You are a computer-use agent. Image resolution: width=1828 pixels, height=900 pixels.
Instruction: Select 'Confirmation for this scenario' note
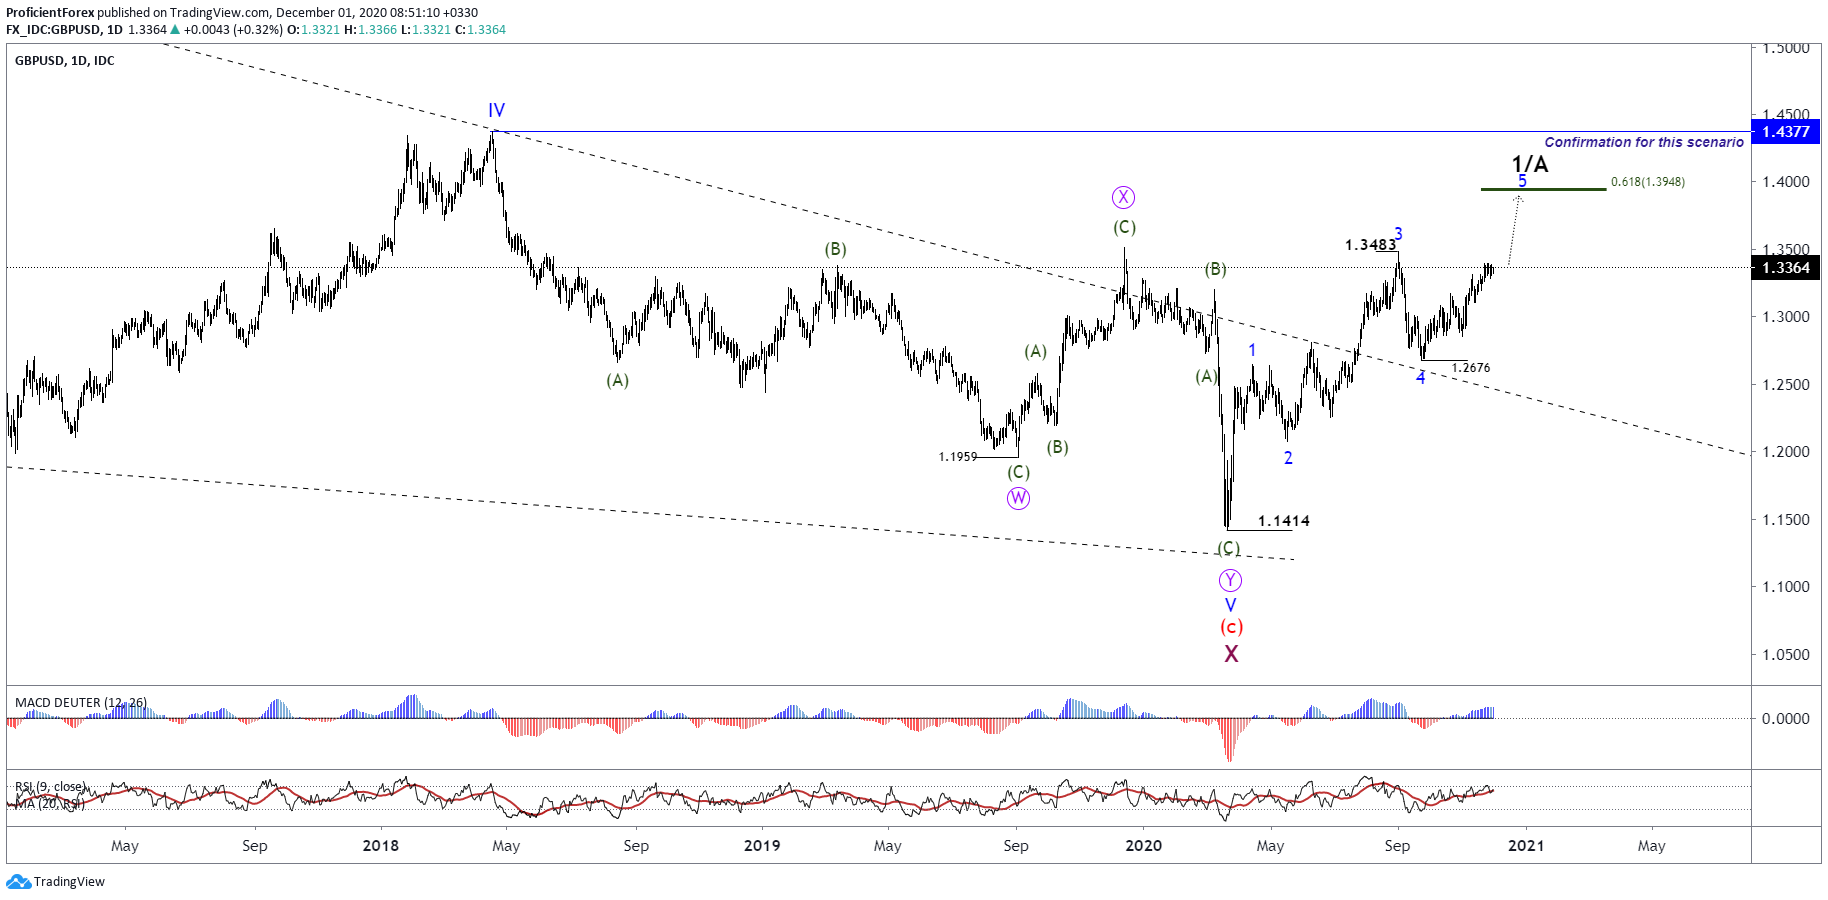1644,142
